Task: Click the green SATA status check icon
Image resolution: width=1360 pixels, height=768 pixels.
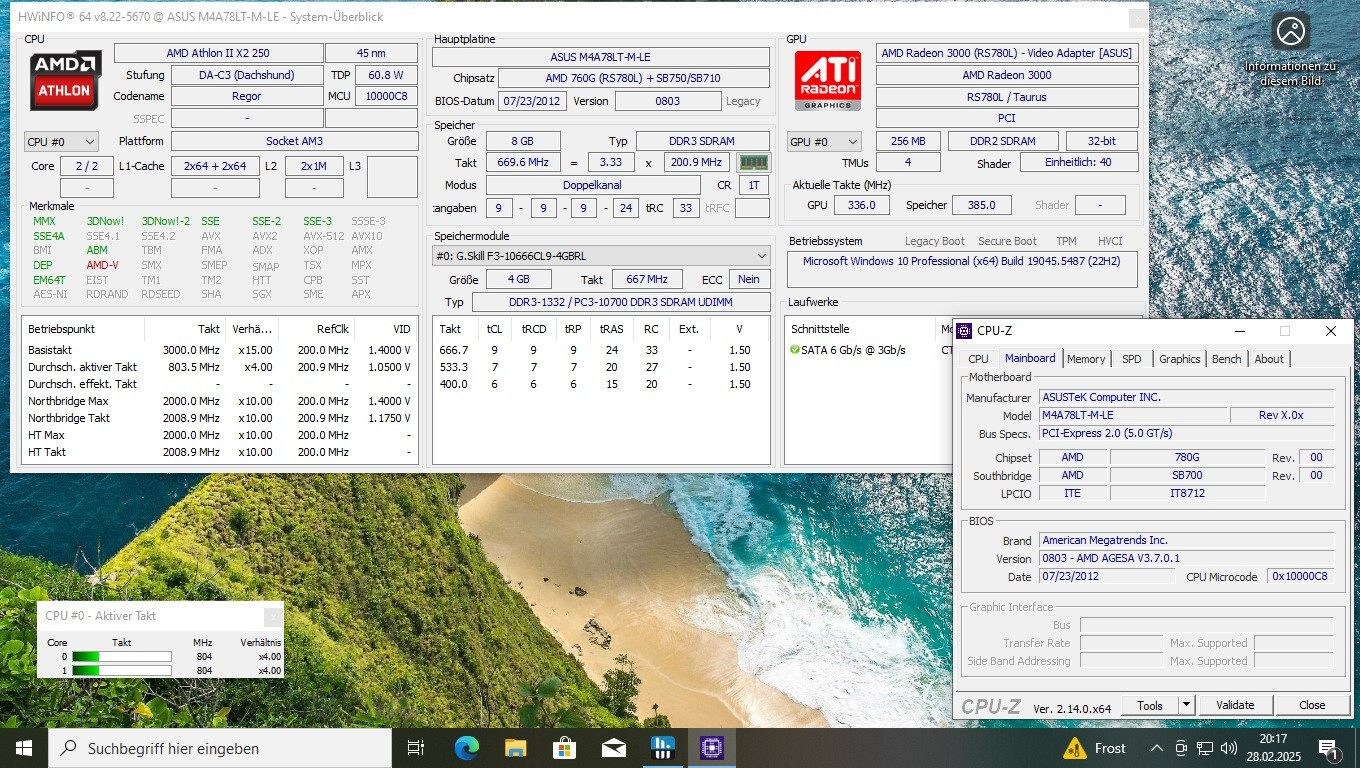Action: pos(795,350)
